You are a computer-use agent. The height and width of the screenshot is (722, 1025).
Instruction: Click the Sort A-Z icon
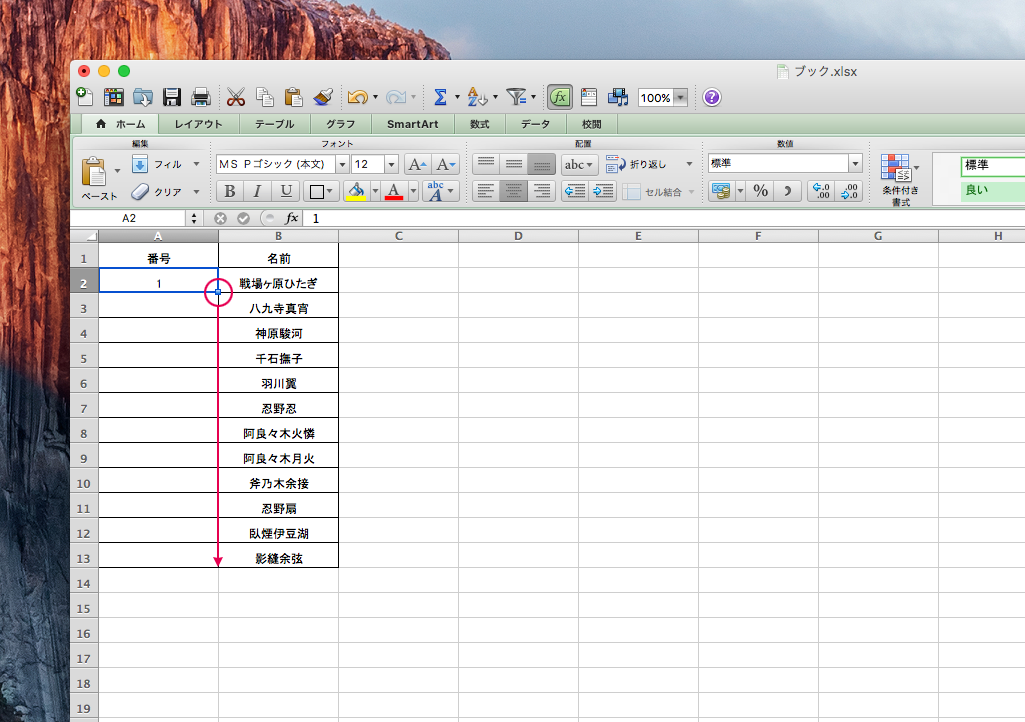(x=477, y=97)
